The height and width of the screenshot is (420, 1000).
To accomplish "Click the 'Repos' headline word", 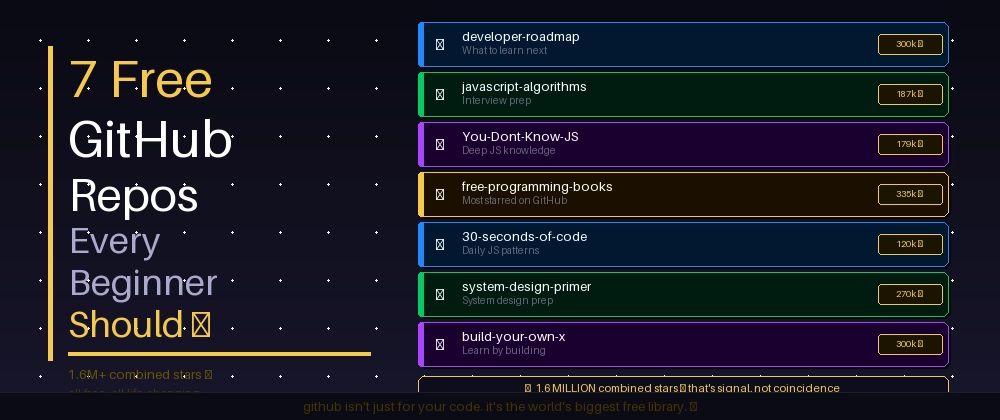I will pos(134,196).
